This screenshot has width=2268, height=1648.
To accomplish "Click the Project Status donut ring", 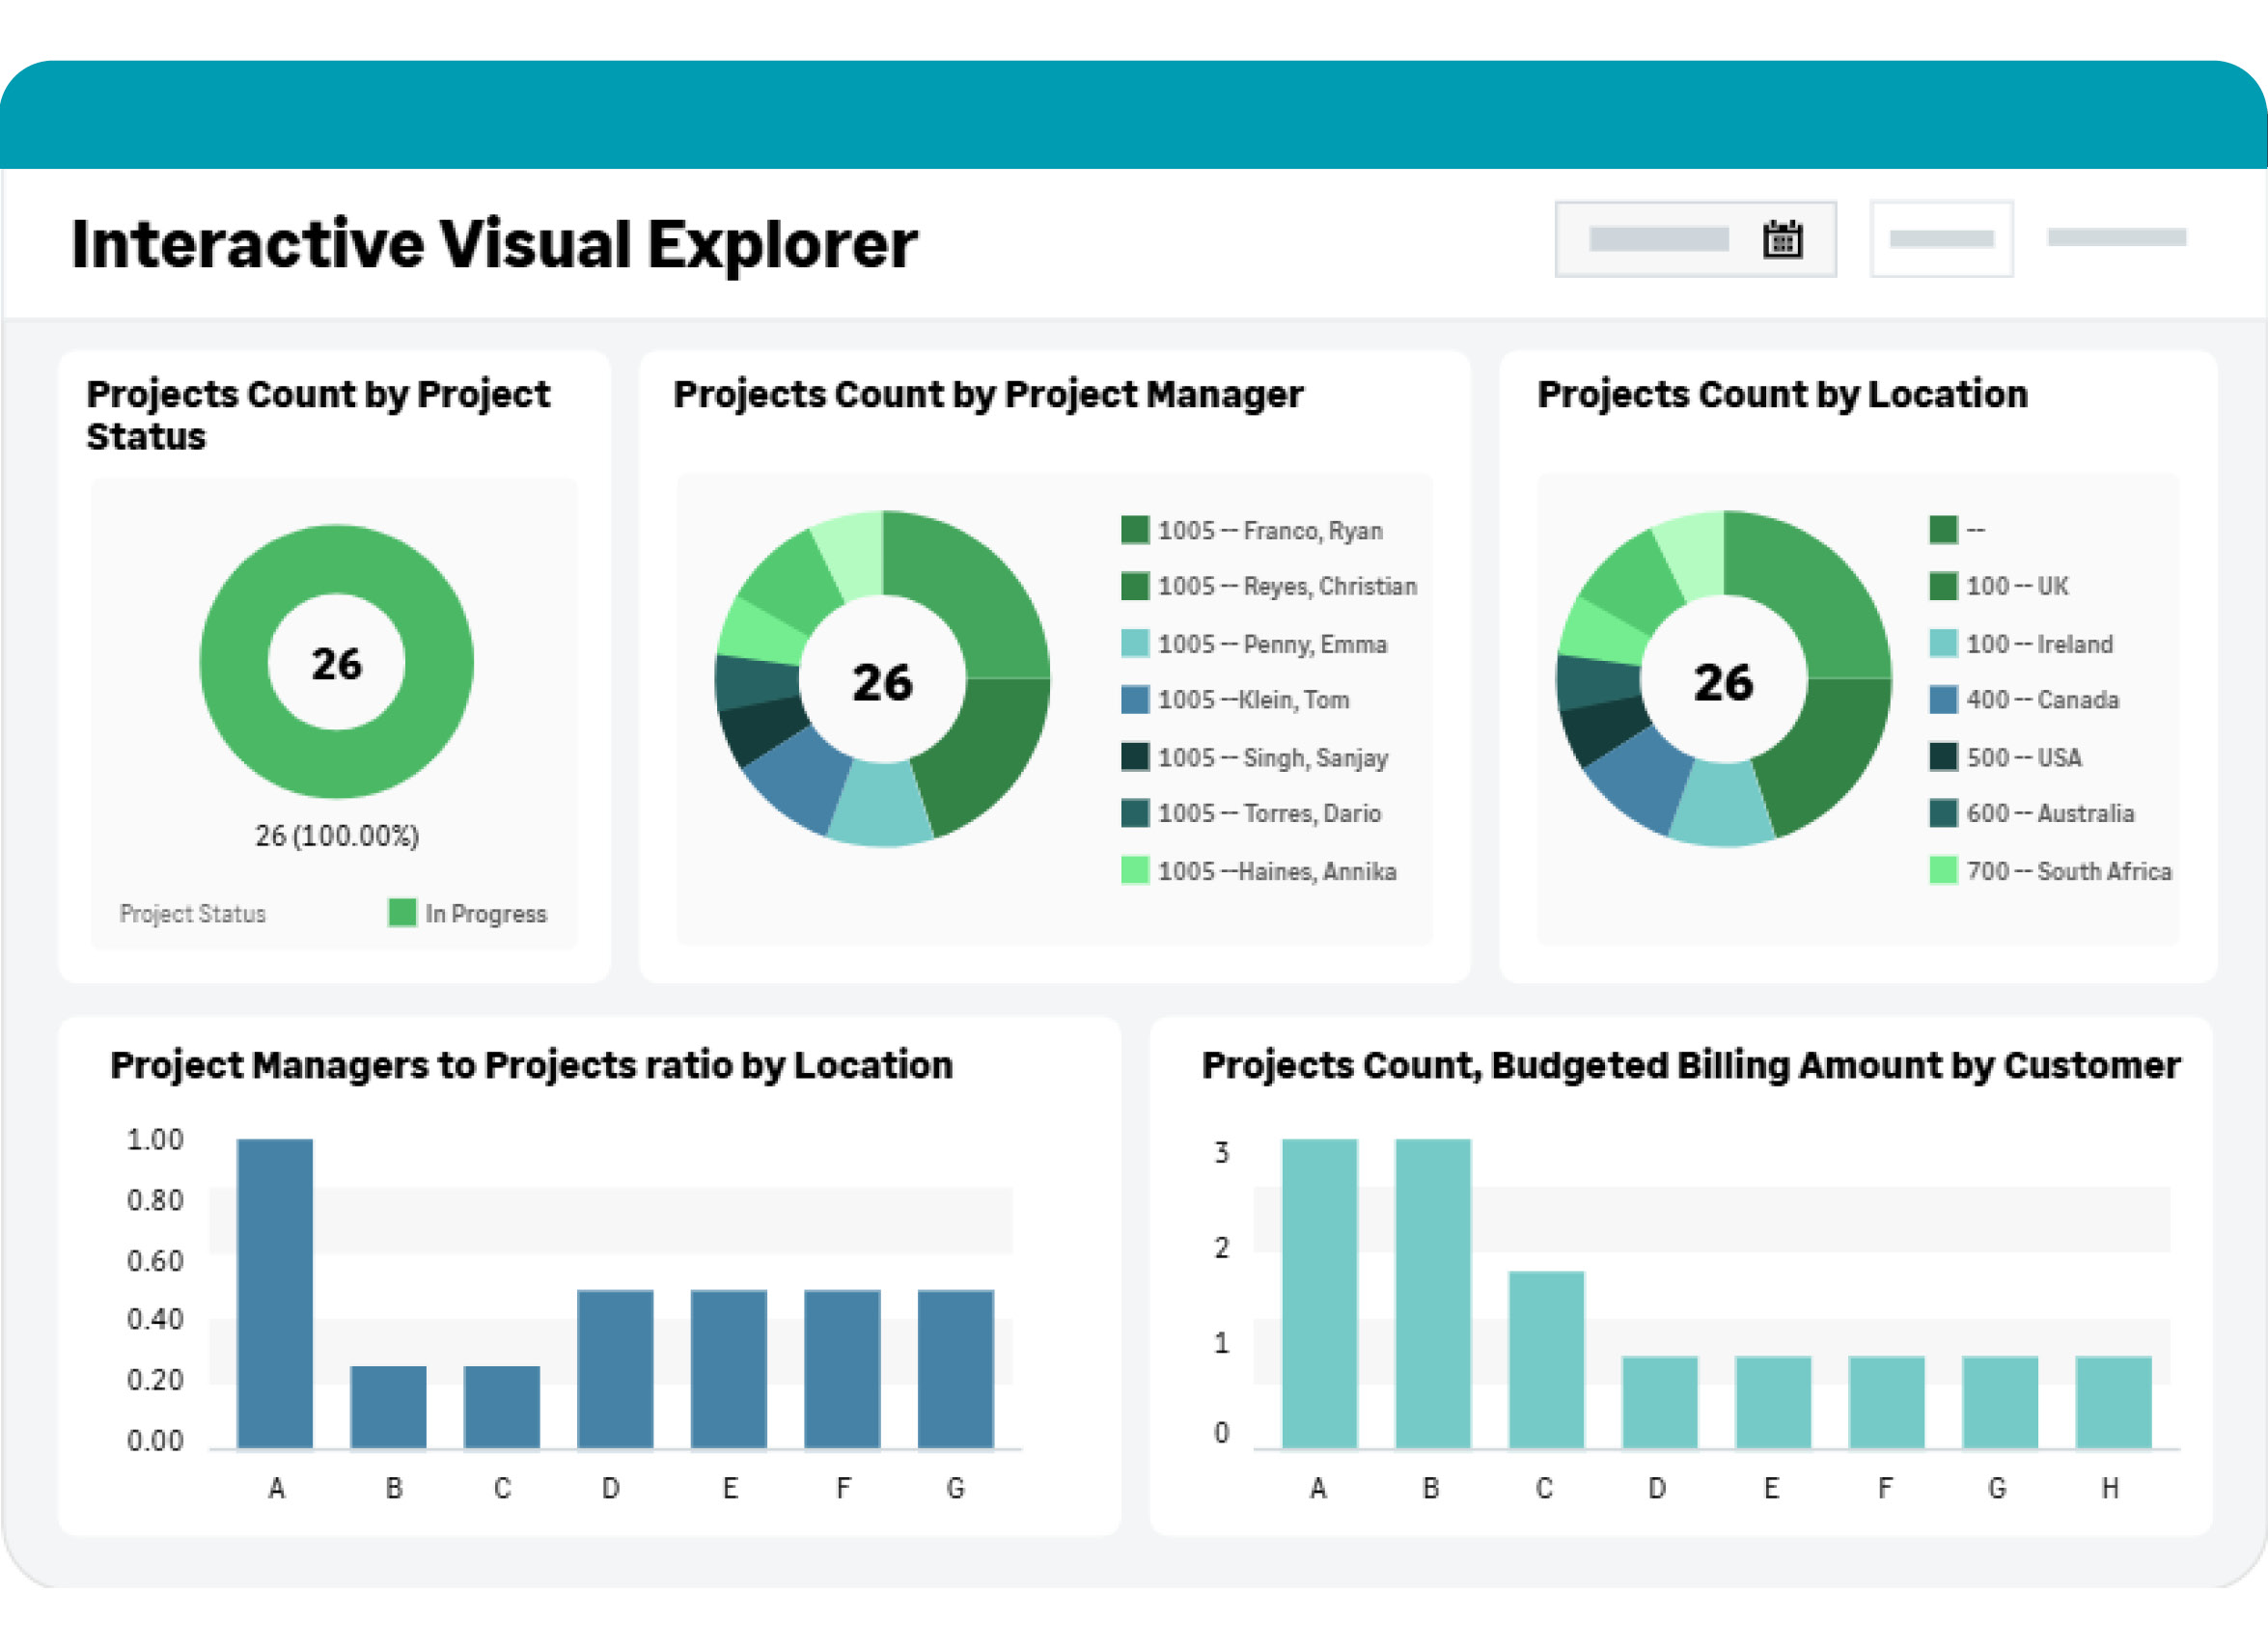I will [236, 661].
